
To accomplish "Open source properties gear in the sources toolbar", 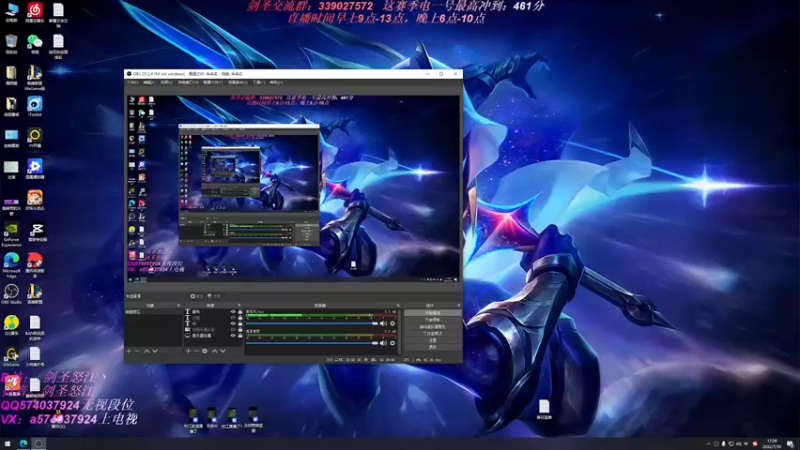I will pyautogui.click(x=205, y=351).
